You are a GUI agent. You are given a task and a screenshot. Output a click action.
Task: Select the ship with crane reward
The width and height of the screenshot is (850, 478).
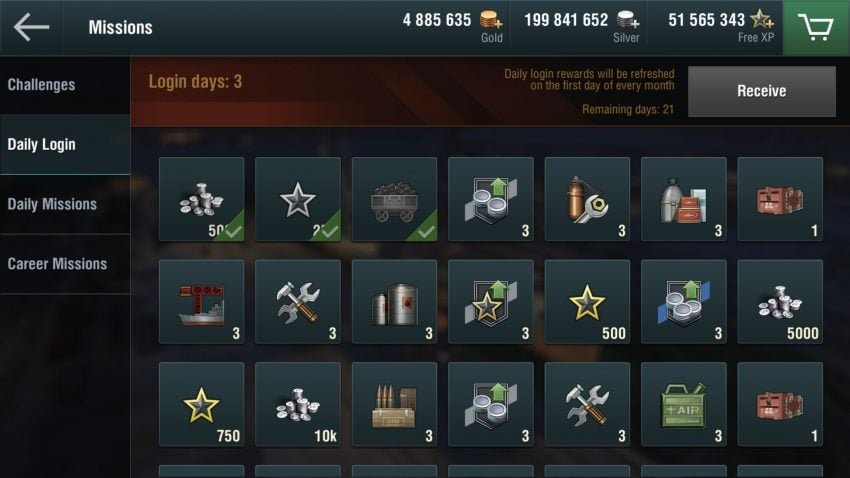(201, 301)
